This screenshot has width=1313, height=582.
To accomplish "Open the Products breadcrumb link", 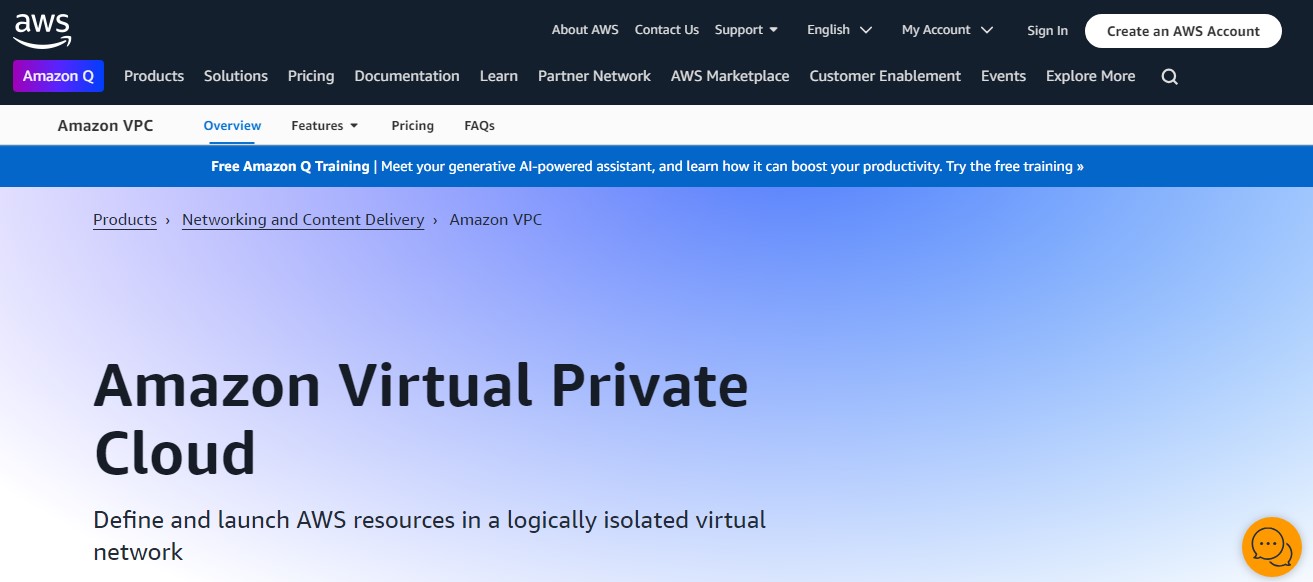I will [124, 219].
